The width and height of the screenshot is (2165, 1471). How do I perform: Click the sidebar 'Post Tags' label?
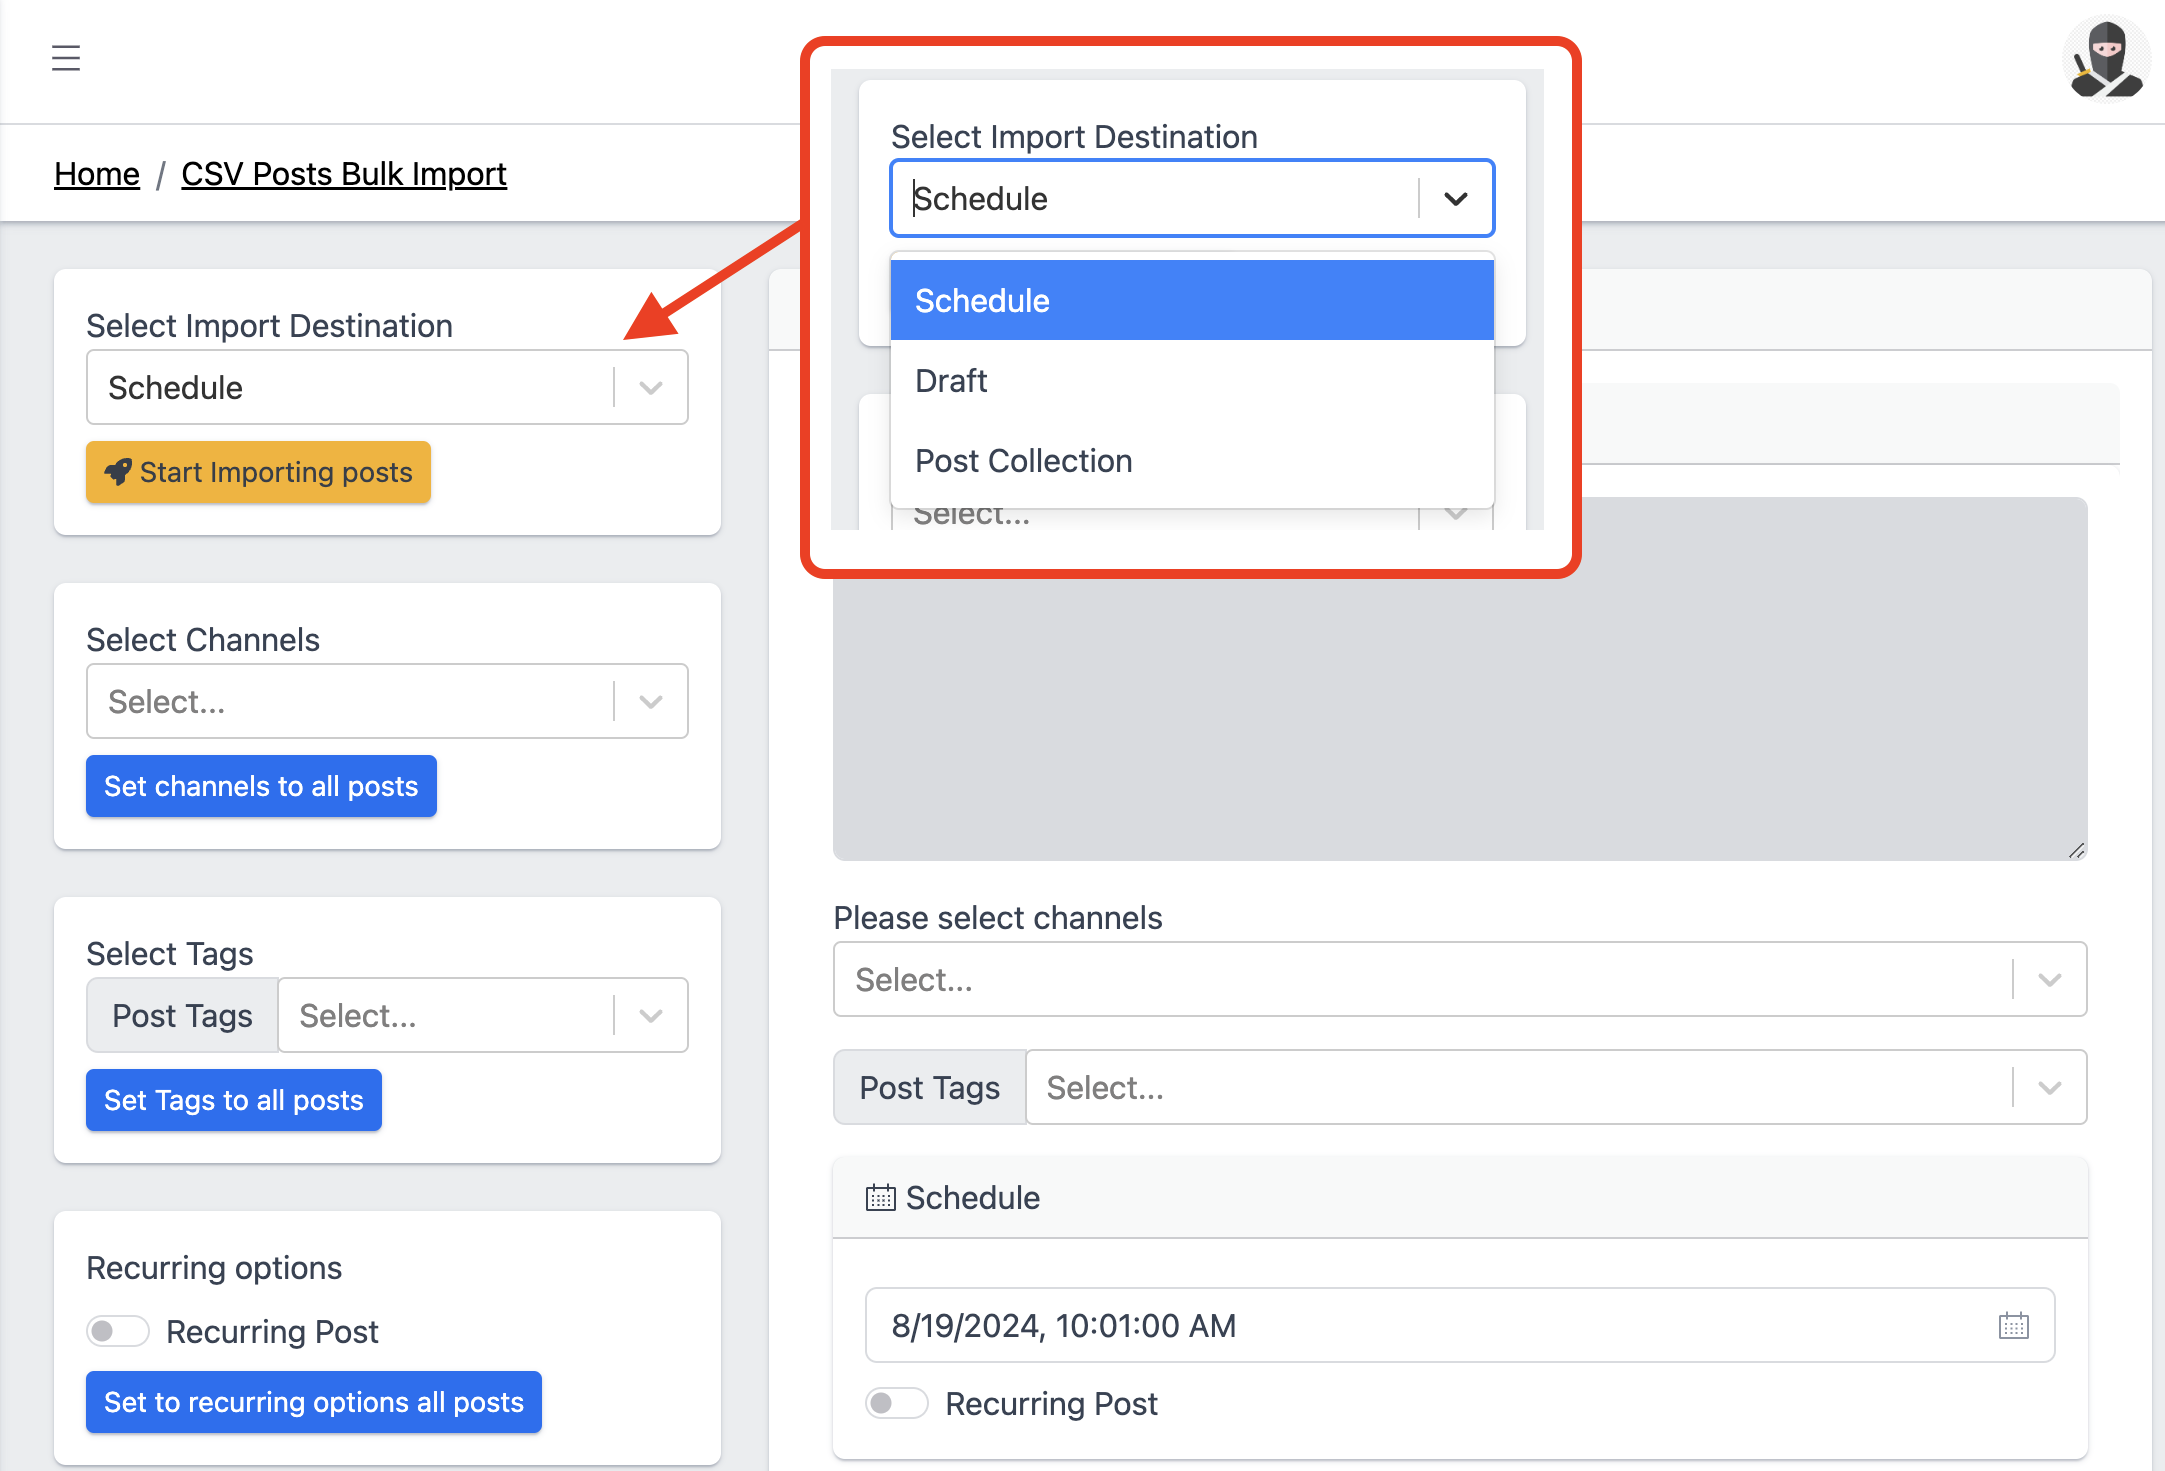(182, 1015)
